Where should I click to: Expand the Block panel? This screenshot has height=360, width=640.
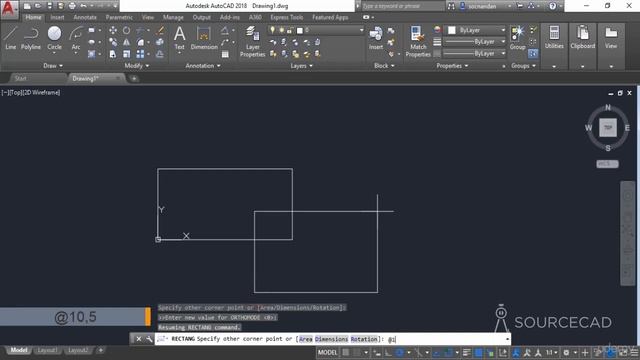pyautogui.click(x=384, y=66)
